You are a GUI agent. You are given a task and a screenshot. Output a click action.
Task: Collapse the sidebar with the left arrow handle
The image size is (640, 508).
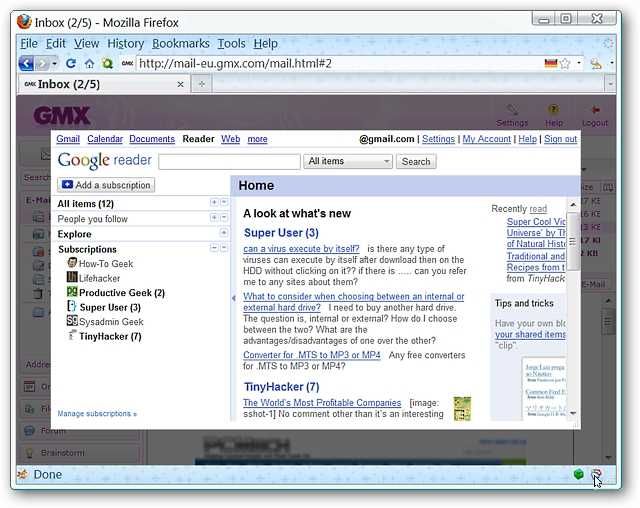pos(233,298)
